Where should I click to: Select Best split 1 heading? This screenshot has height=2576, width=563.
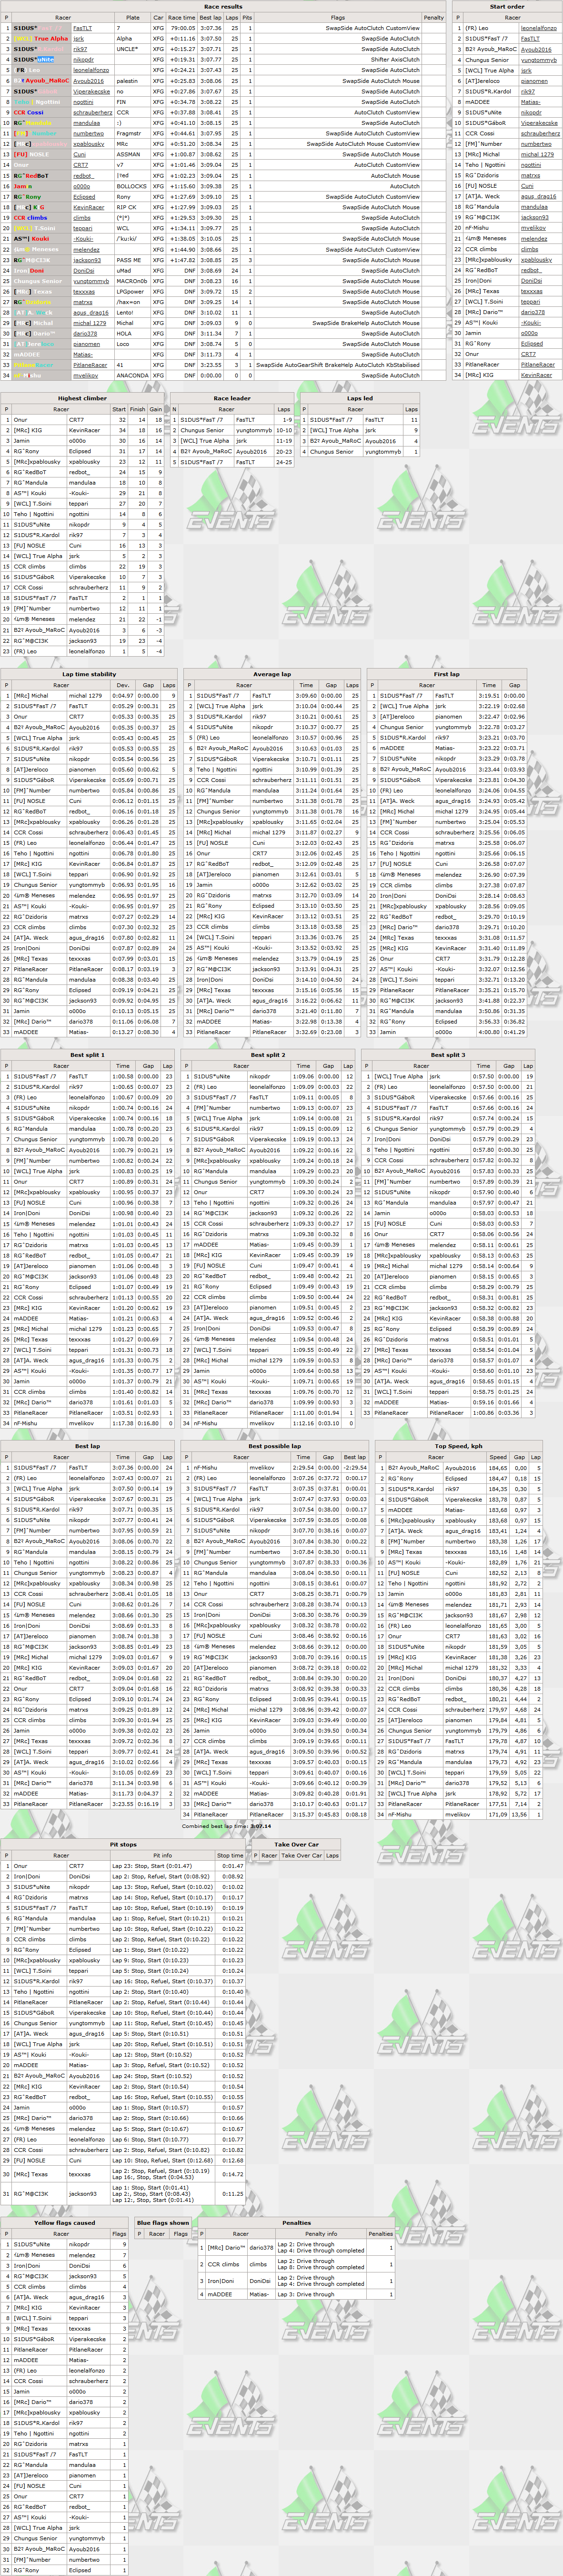(86, 1055)
